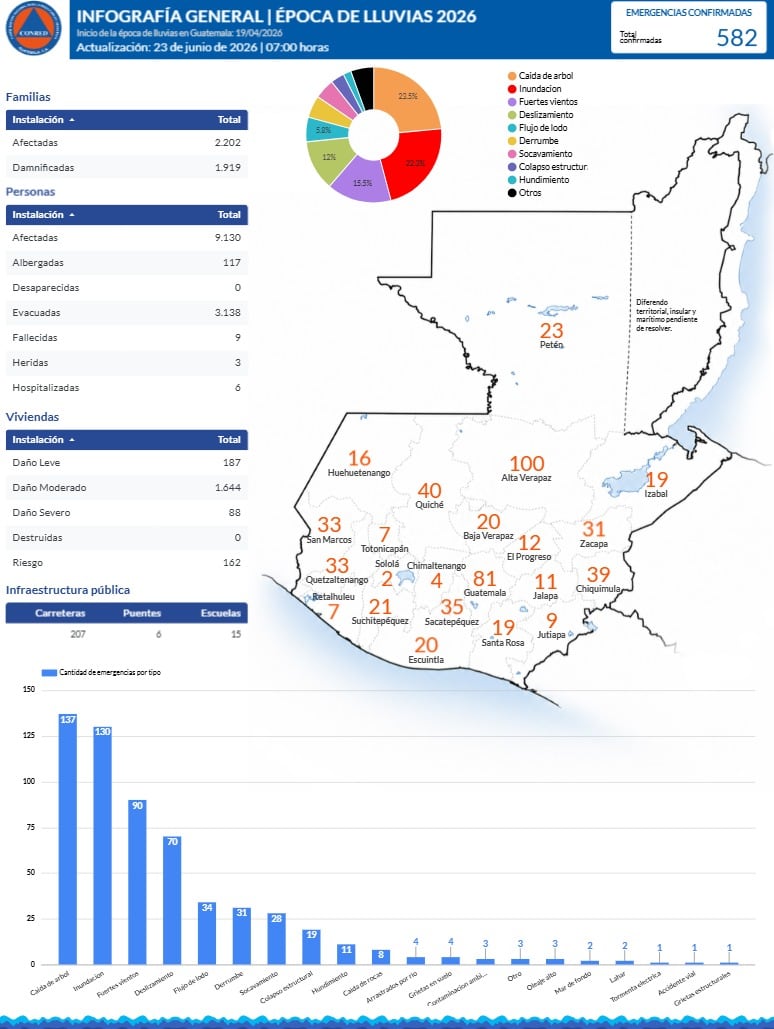Click the black Otros legend dot
Image resolution: width=774 pixels, height=1029 pixels.
coord(512,193)
